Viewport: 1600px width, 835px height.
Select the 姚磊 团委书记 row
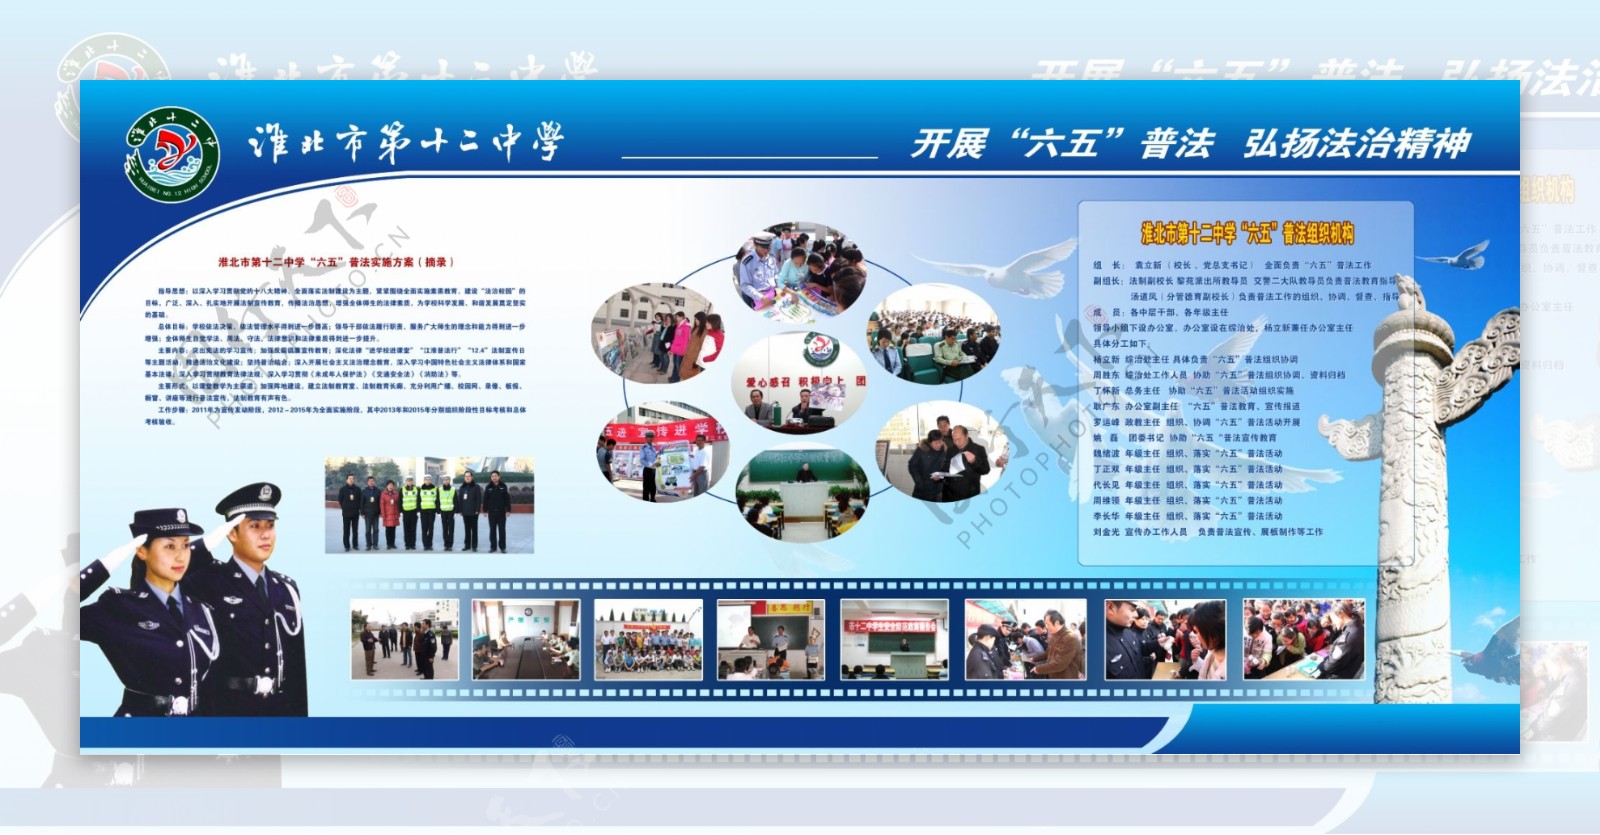click(1184, 438)
